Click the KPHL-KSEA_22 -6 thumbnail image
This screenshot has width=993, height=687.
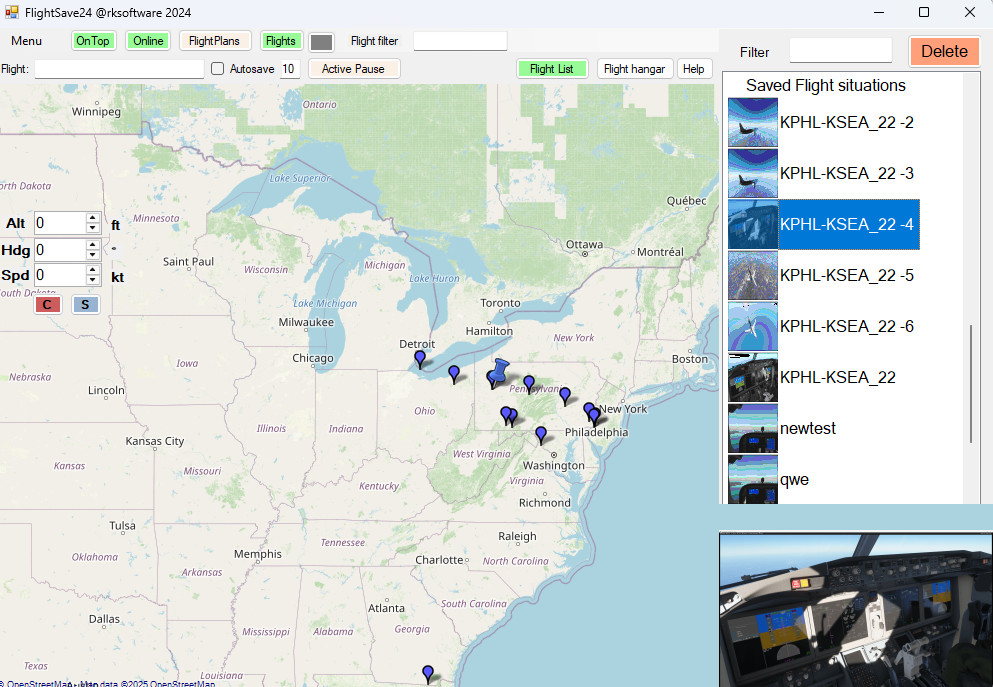[x=752, y=326]
